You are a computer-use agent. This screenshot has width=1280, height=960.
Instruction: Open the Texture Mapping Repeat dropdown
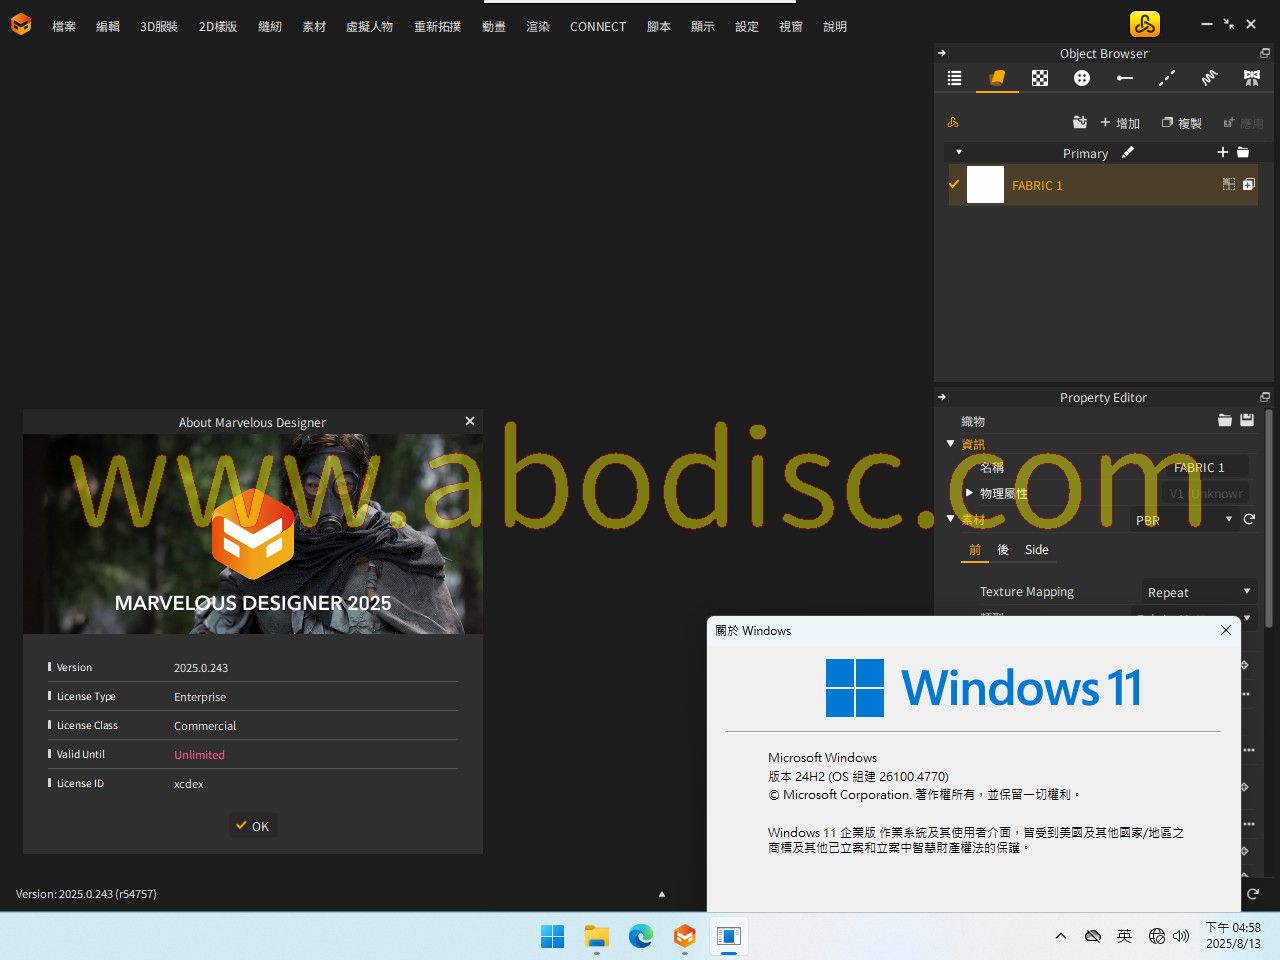pos(1199,592)
